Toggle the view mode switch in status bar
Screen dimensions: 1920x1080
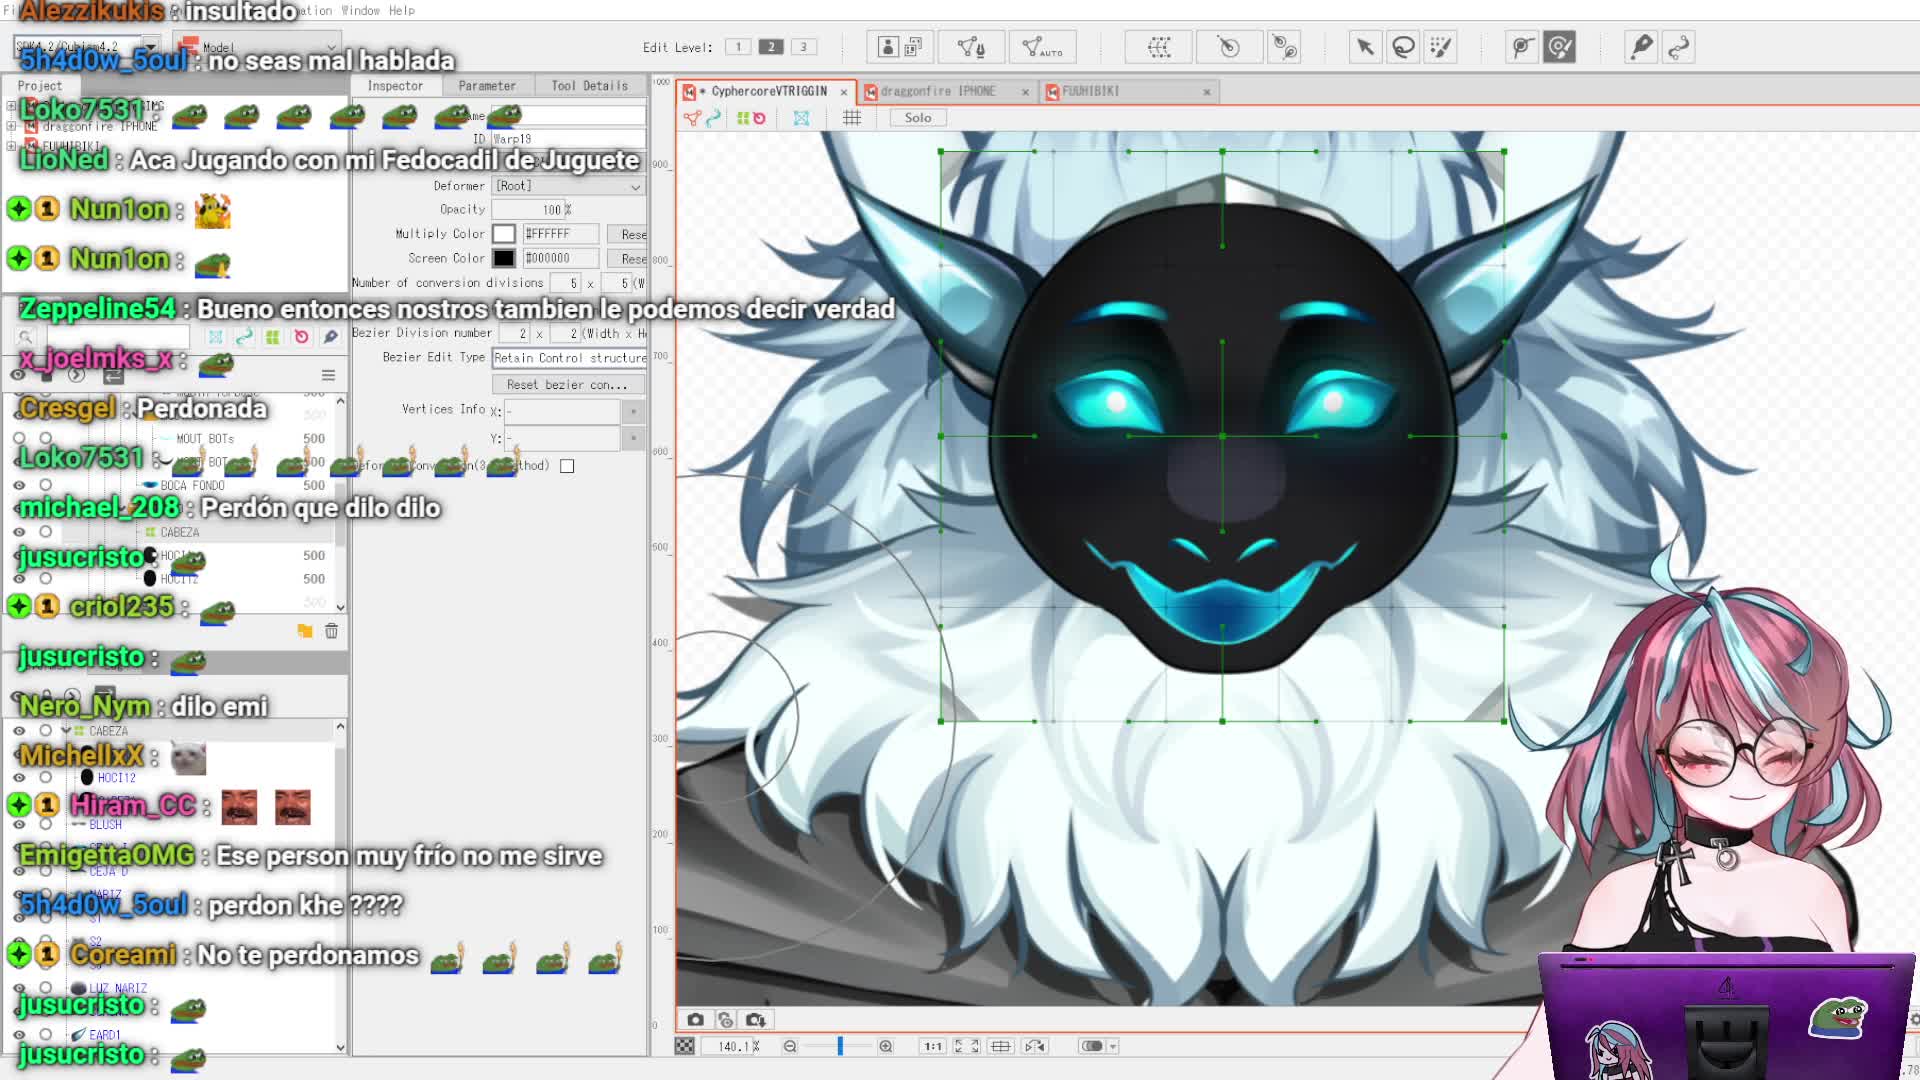pos(1092,1046)
